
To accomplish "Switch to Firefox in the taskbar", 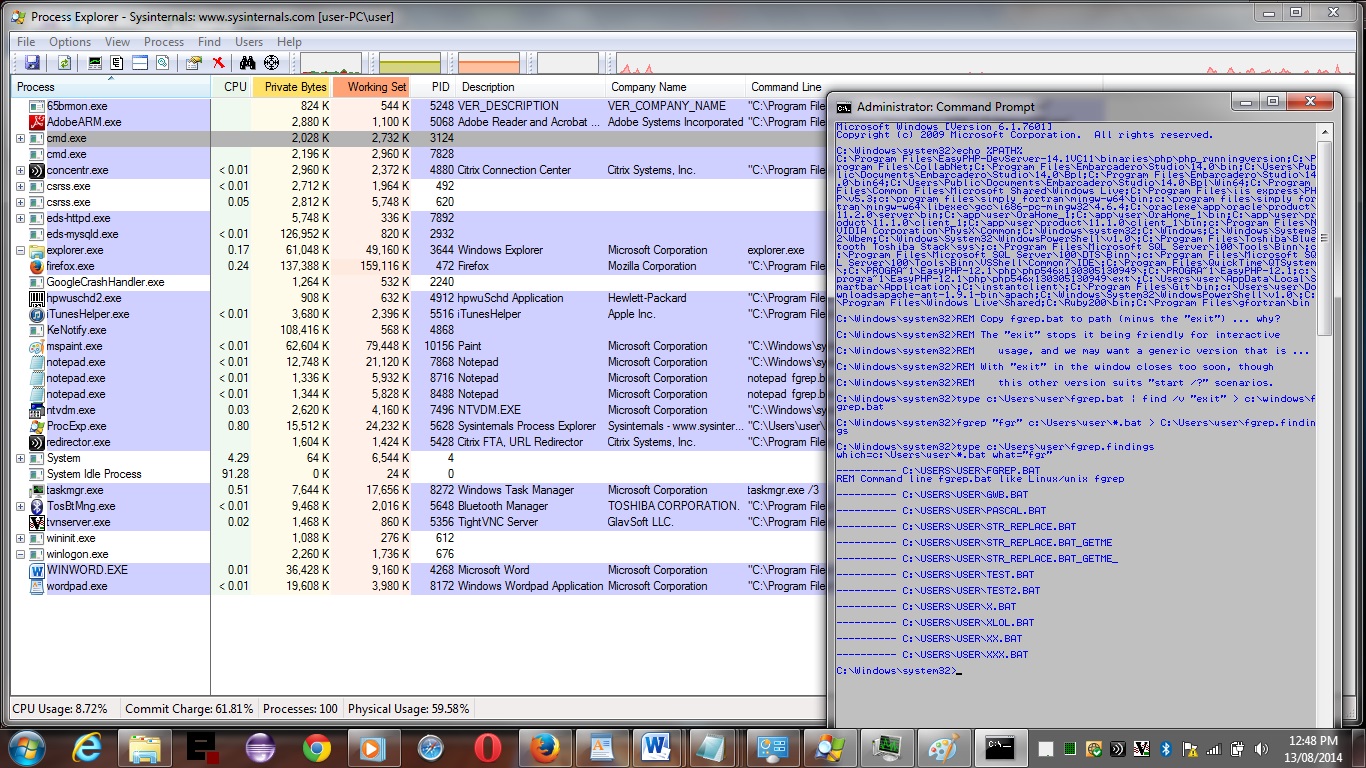I will coord(545,748).
